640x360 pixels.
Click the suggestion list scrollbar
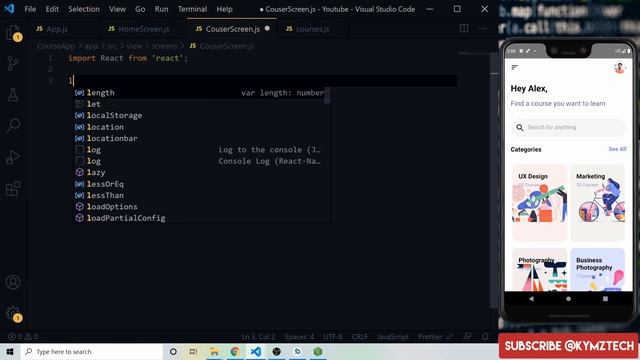click(327, 96)
